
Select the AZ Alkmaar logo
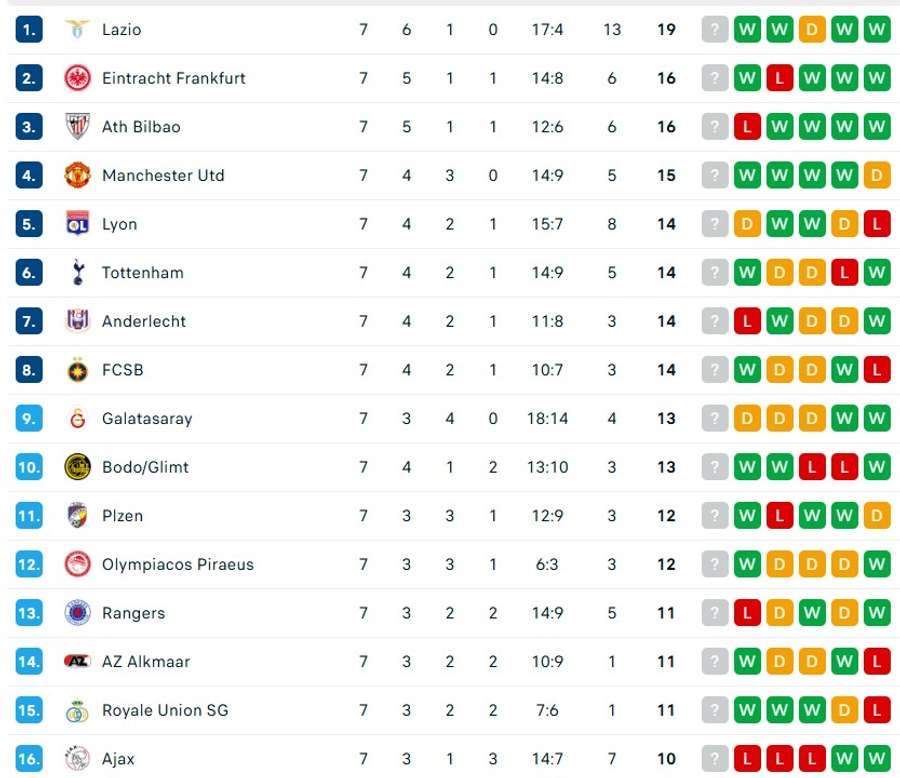click(x=77, y=661)
